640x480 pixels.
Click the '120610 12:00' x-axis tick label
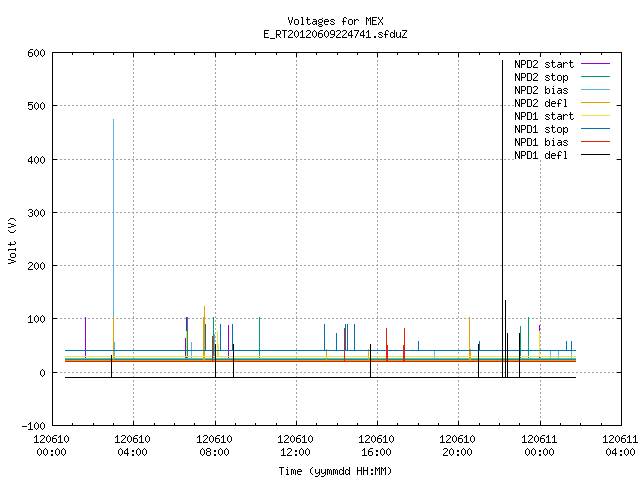tap(295, 446)
